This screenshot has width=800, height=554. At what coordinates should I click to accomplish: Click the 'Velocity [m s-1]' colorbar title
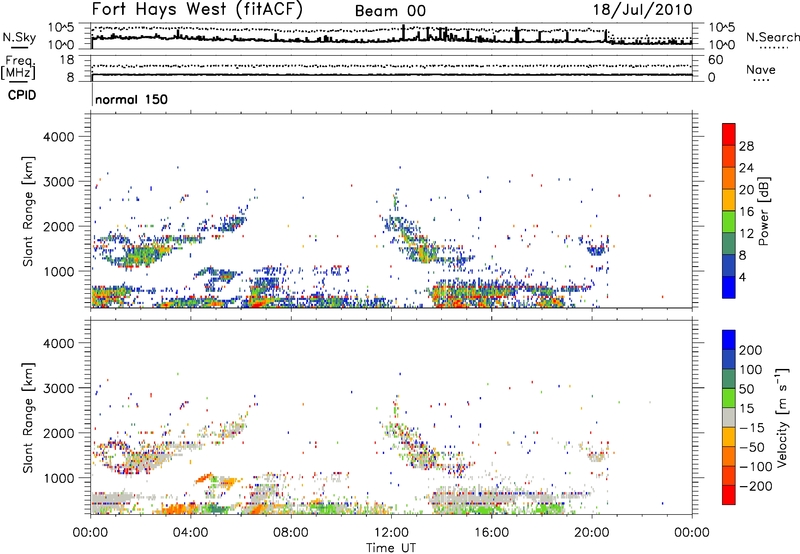(x=782, y=417)
